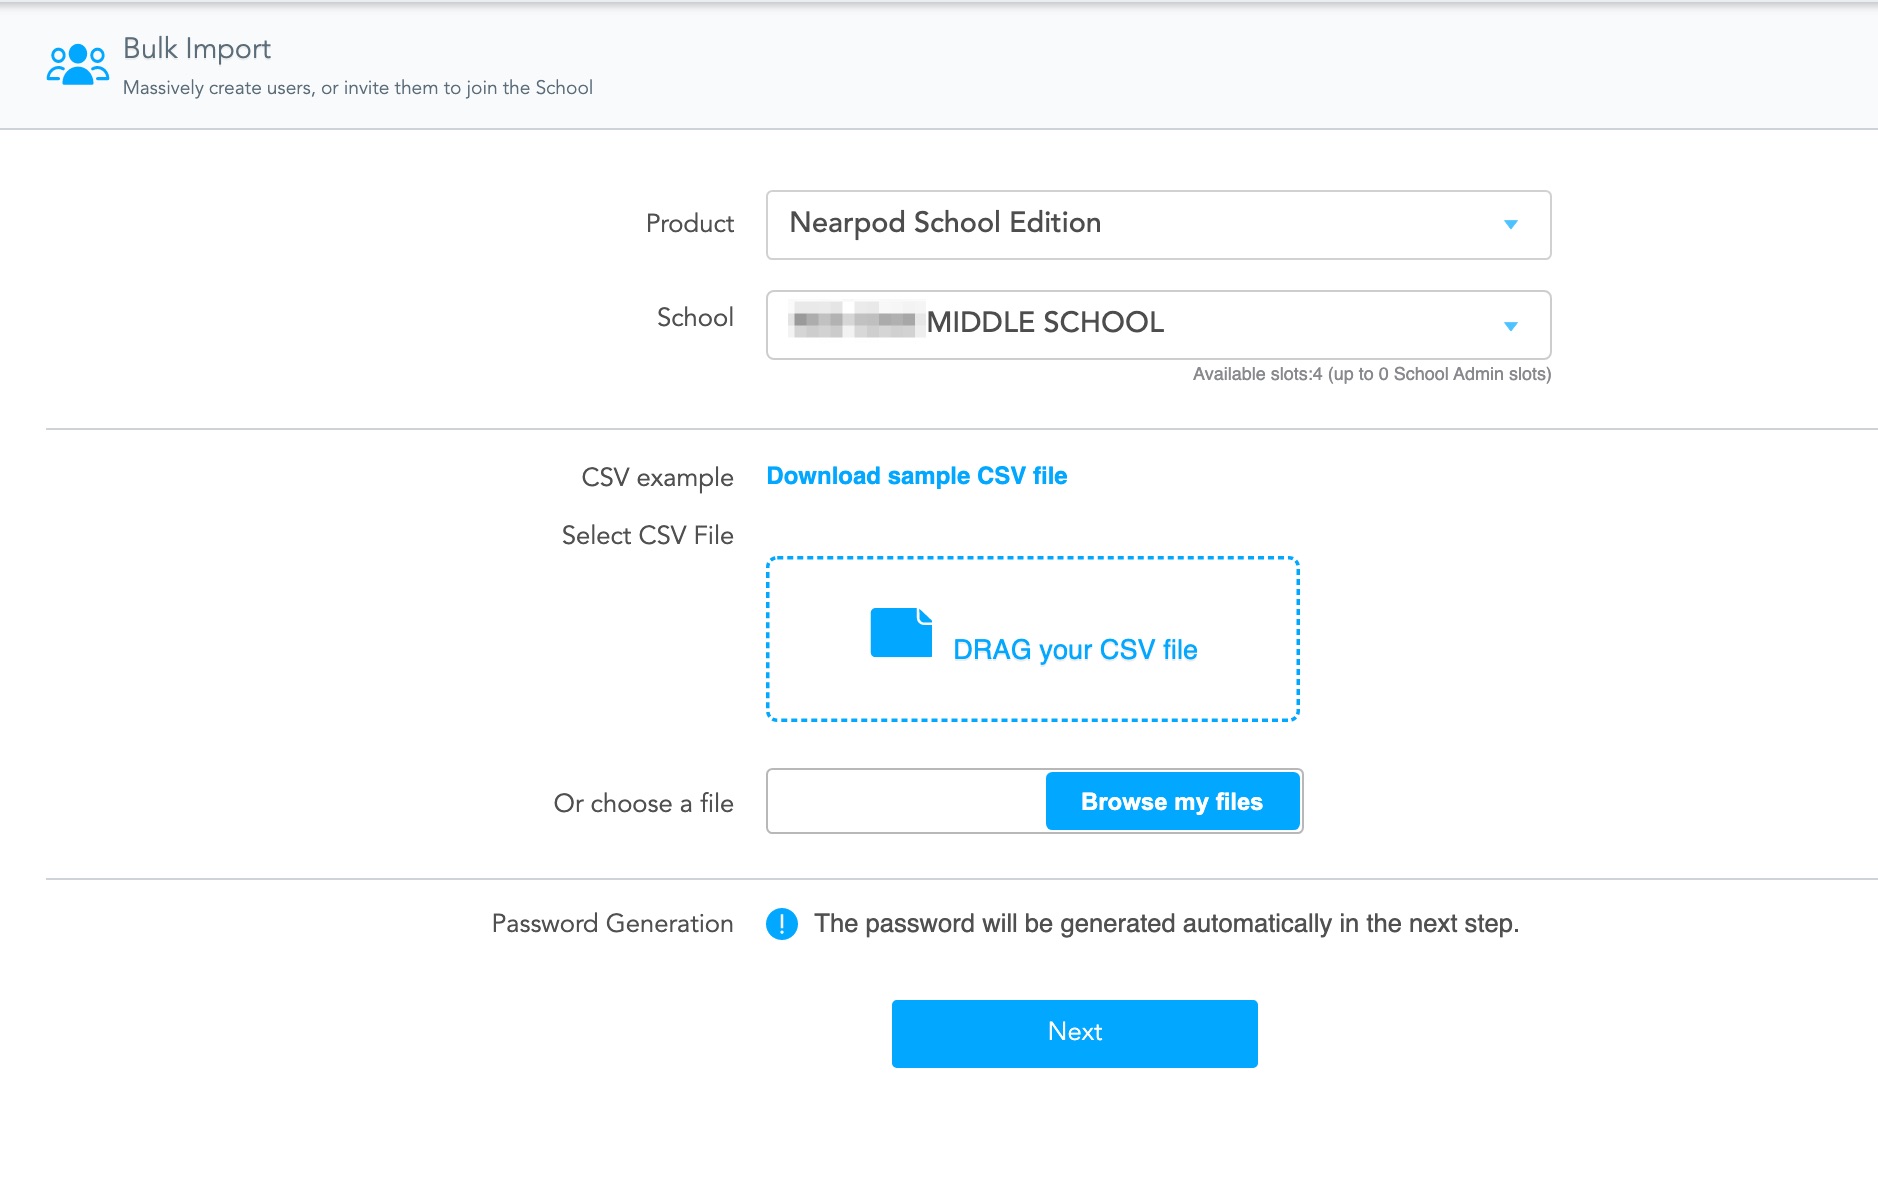Click the Password Generation label
This screenshot has width=1878, height=1194.
point(612,924)
